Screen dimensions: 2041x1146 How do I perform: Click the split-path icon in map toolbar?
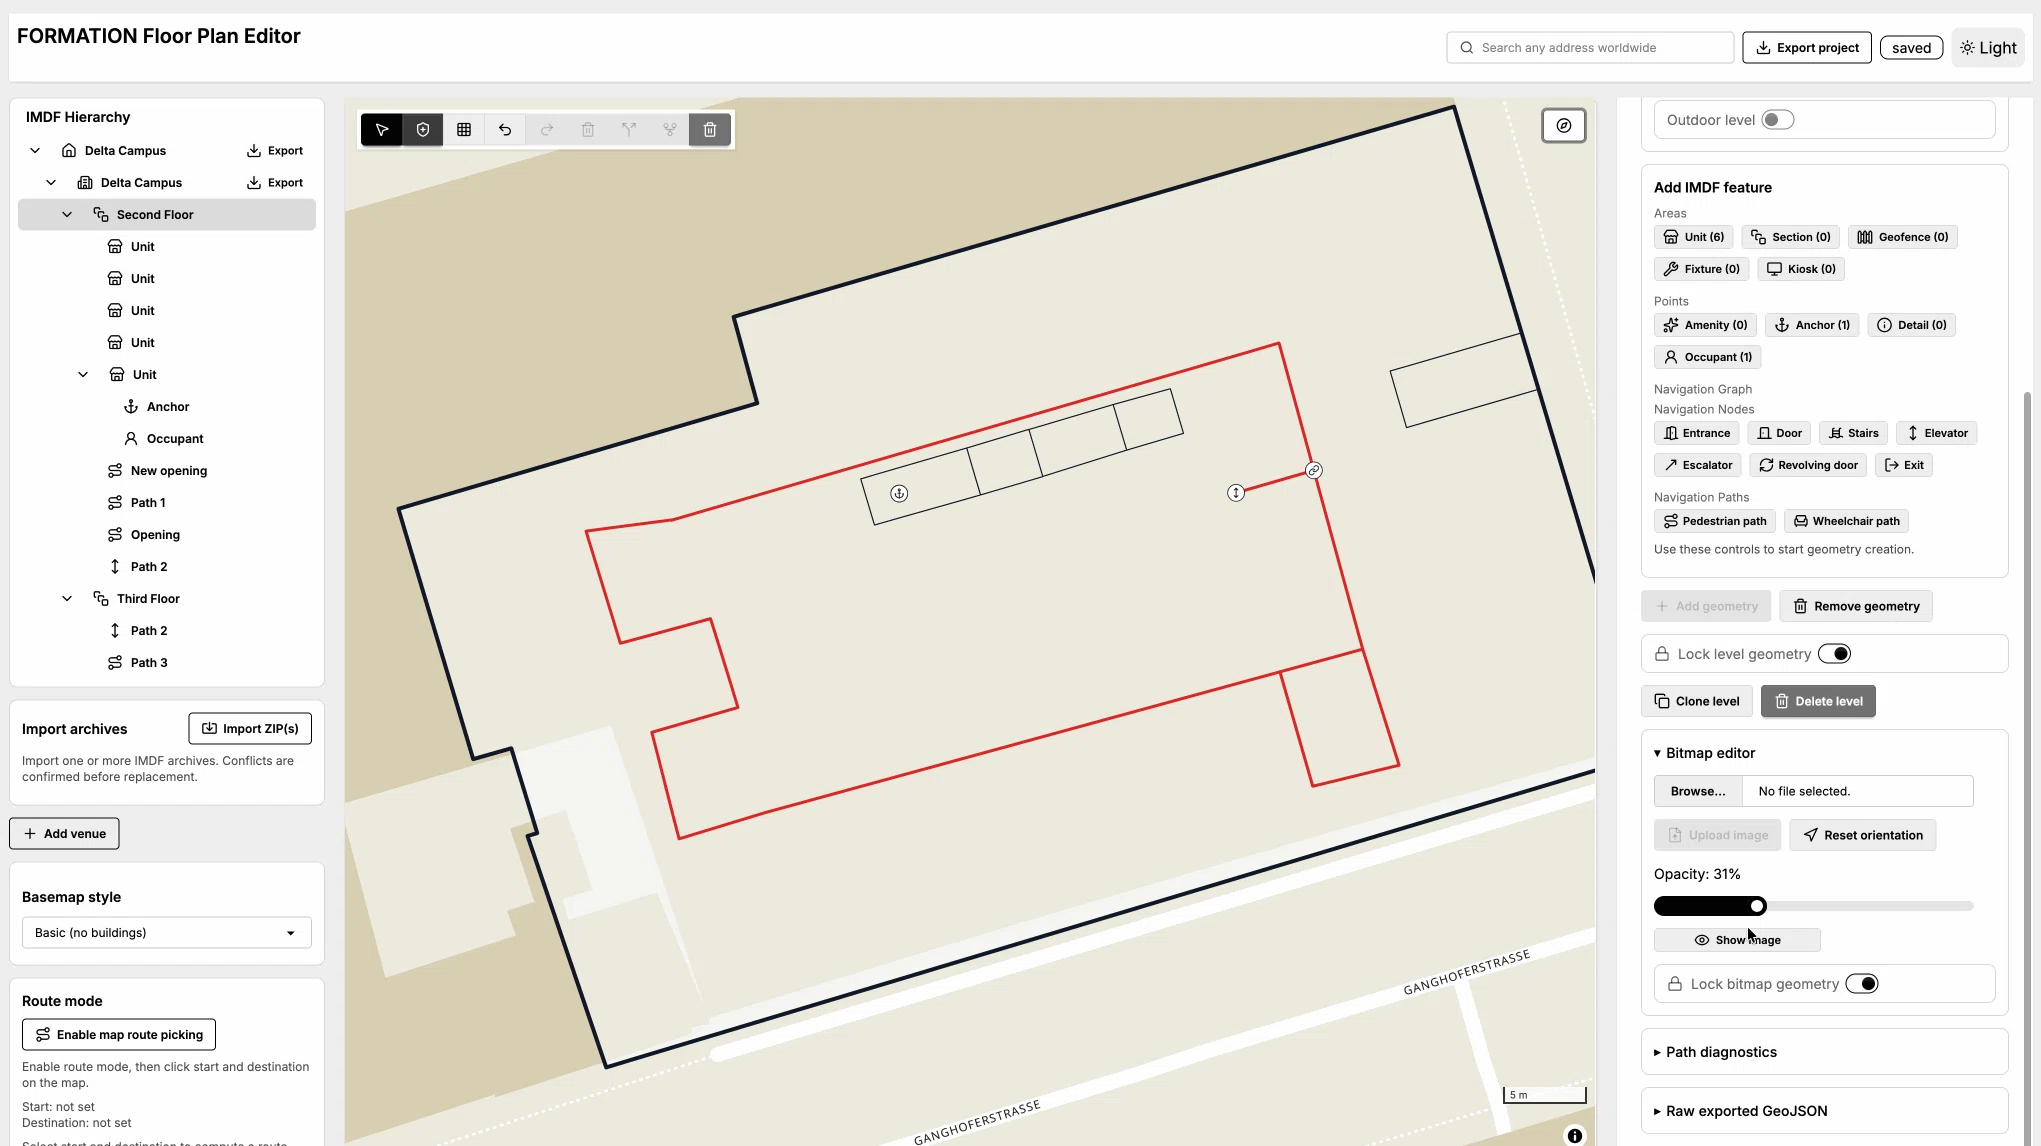pos(629,129)
